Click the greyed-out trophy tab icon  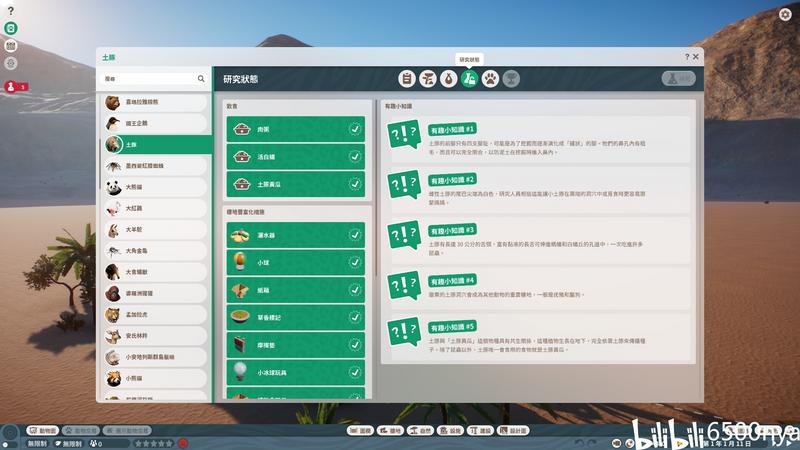click(x=511, y=79)
